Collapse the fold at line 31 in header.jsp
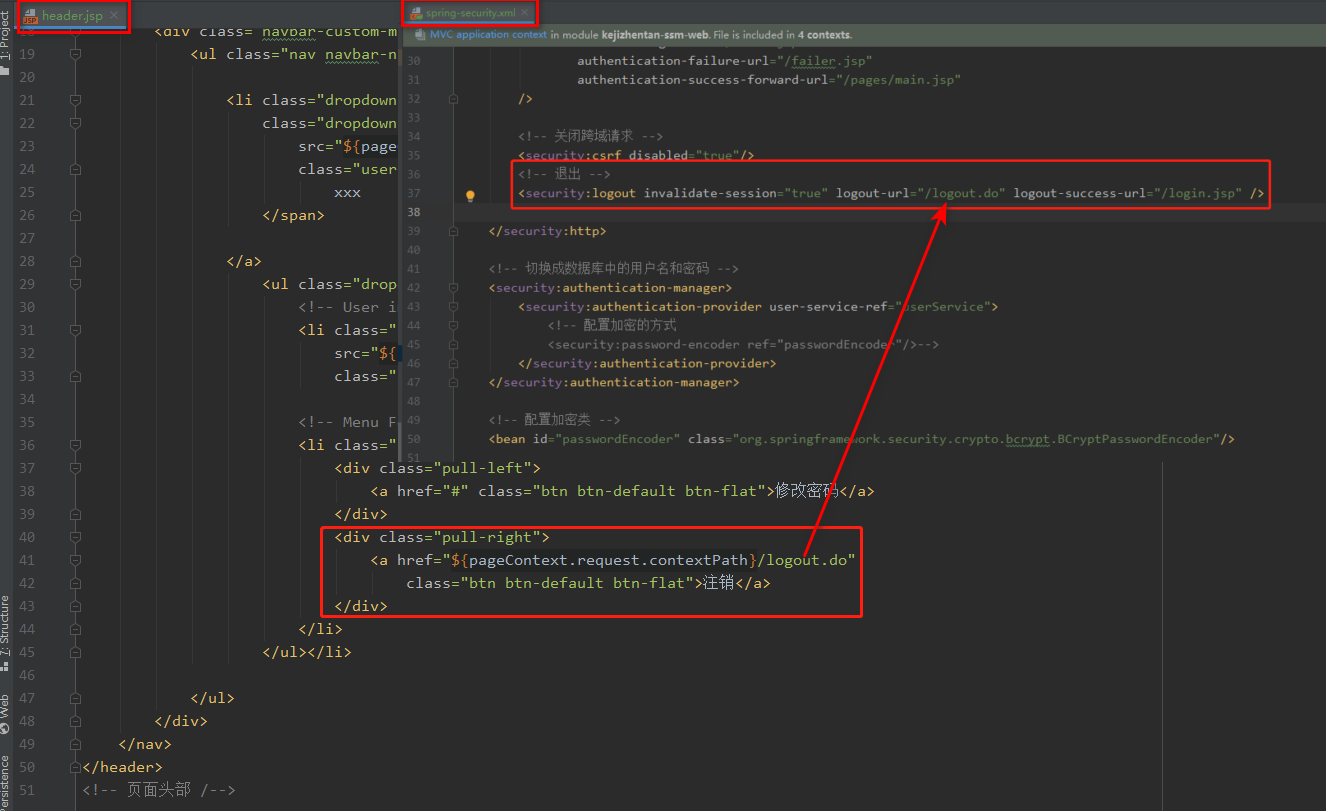The height and width of the screenshot is (811, 1326). (x=75, y=330)
